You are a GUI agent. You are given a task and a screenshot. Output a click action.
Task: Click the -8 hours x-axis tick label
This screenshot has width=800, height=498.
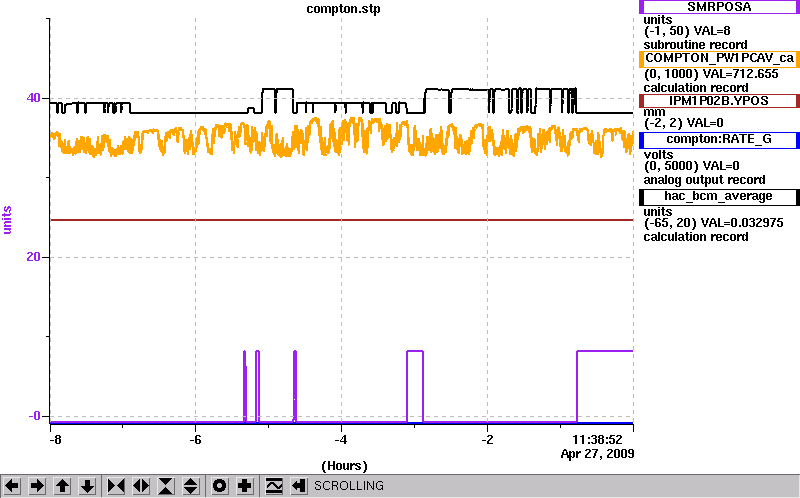point(54,440)
